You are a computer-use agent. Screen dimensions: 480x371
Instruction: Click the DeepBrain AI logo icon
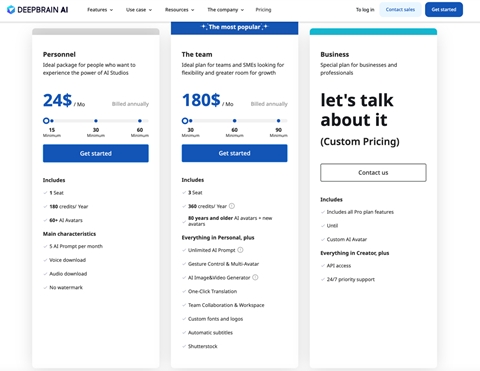pyautogui.click(x=11, y=10)
